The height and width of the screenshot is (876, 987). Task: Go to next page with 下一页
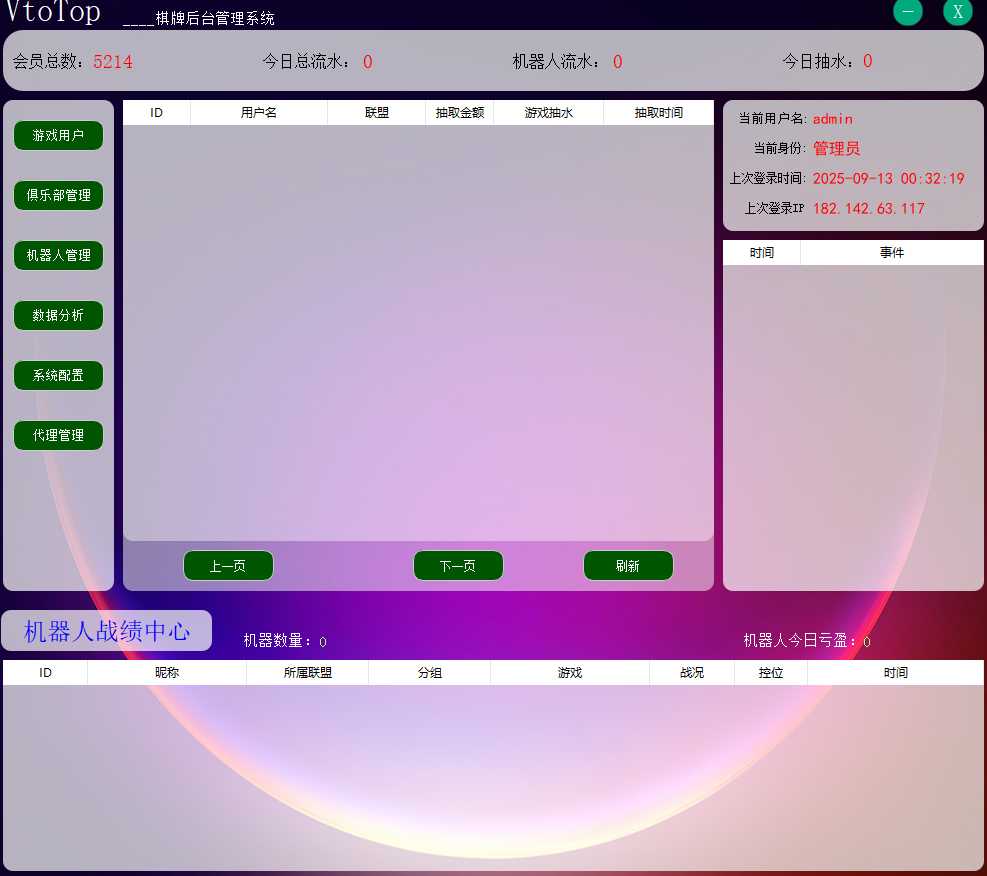click(458, 566)
